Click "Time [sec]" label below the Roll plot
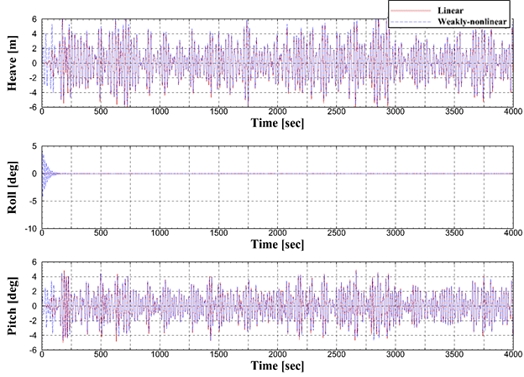 (277, 244)
